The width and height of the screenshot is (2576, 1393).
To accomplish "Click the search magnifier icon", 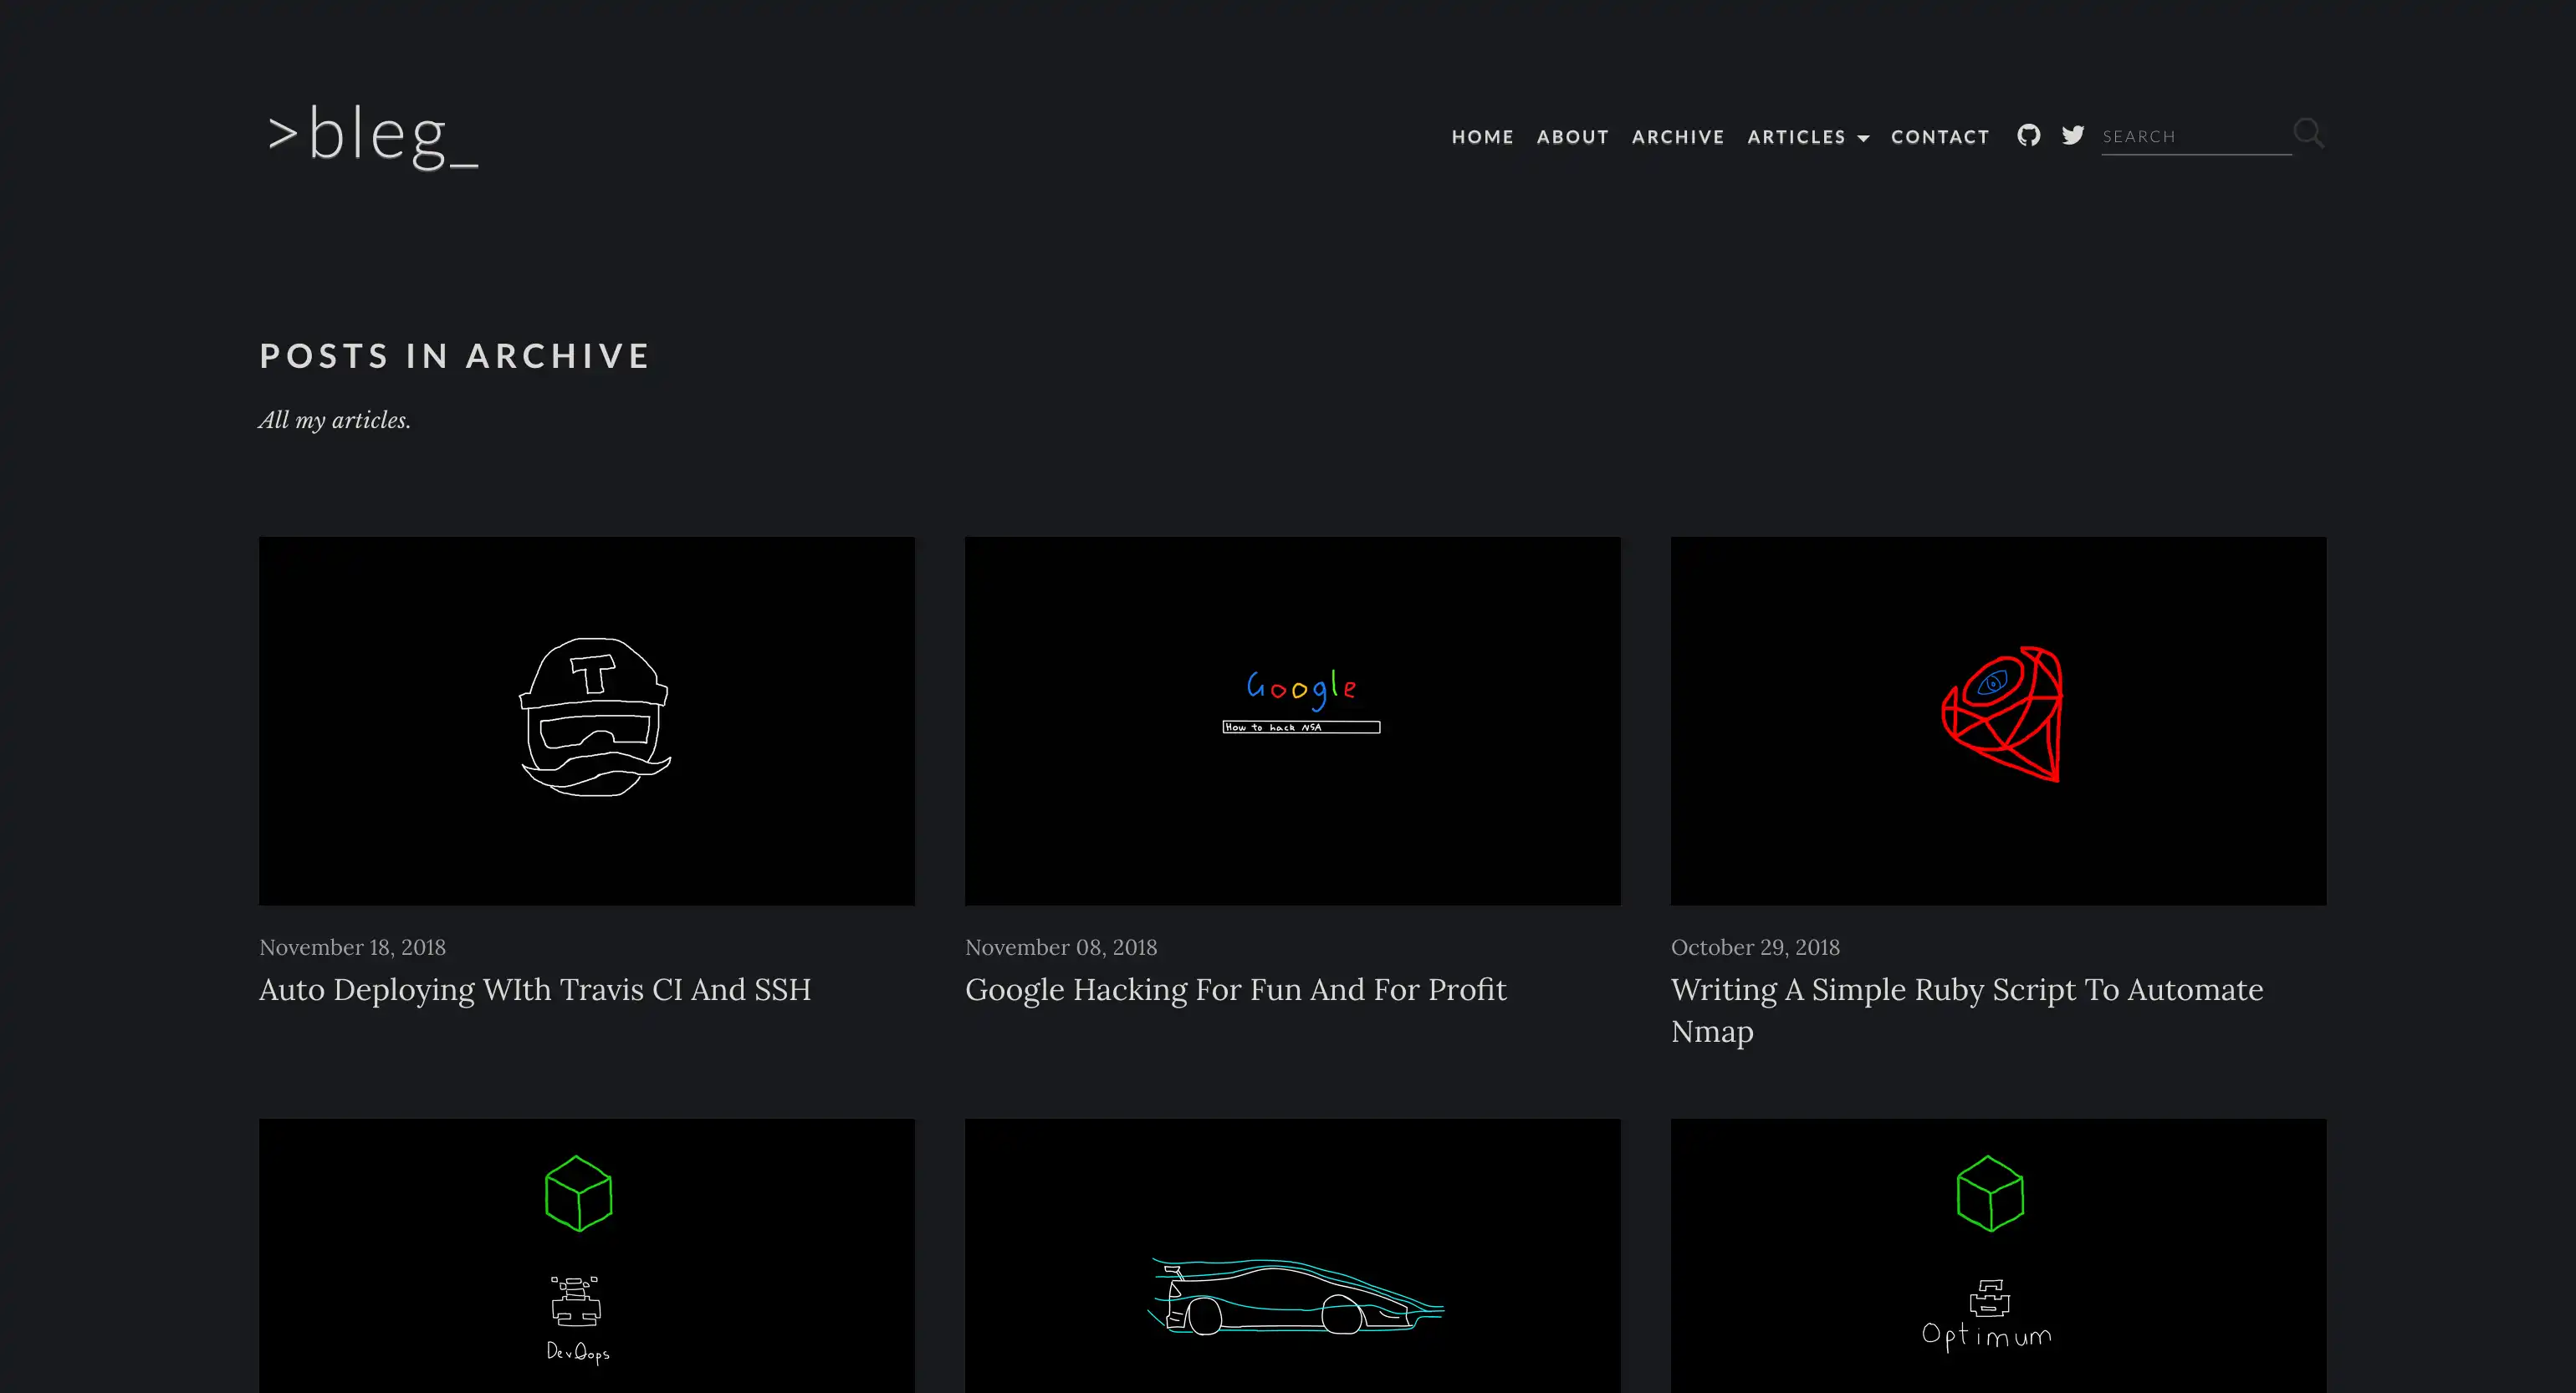I will click(x=2308, y=133).
